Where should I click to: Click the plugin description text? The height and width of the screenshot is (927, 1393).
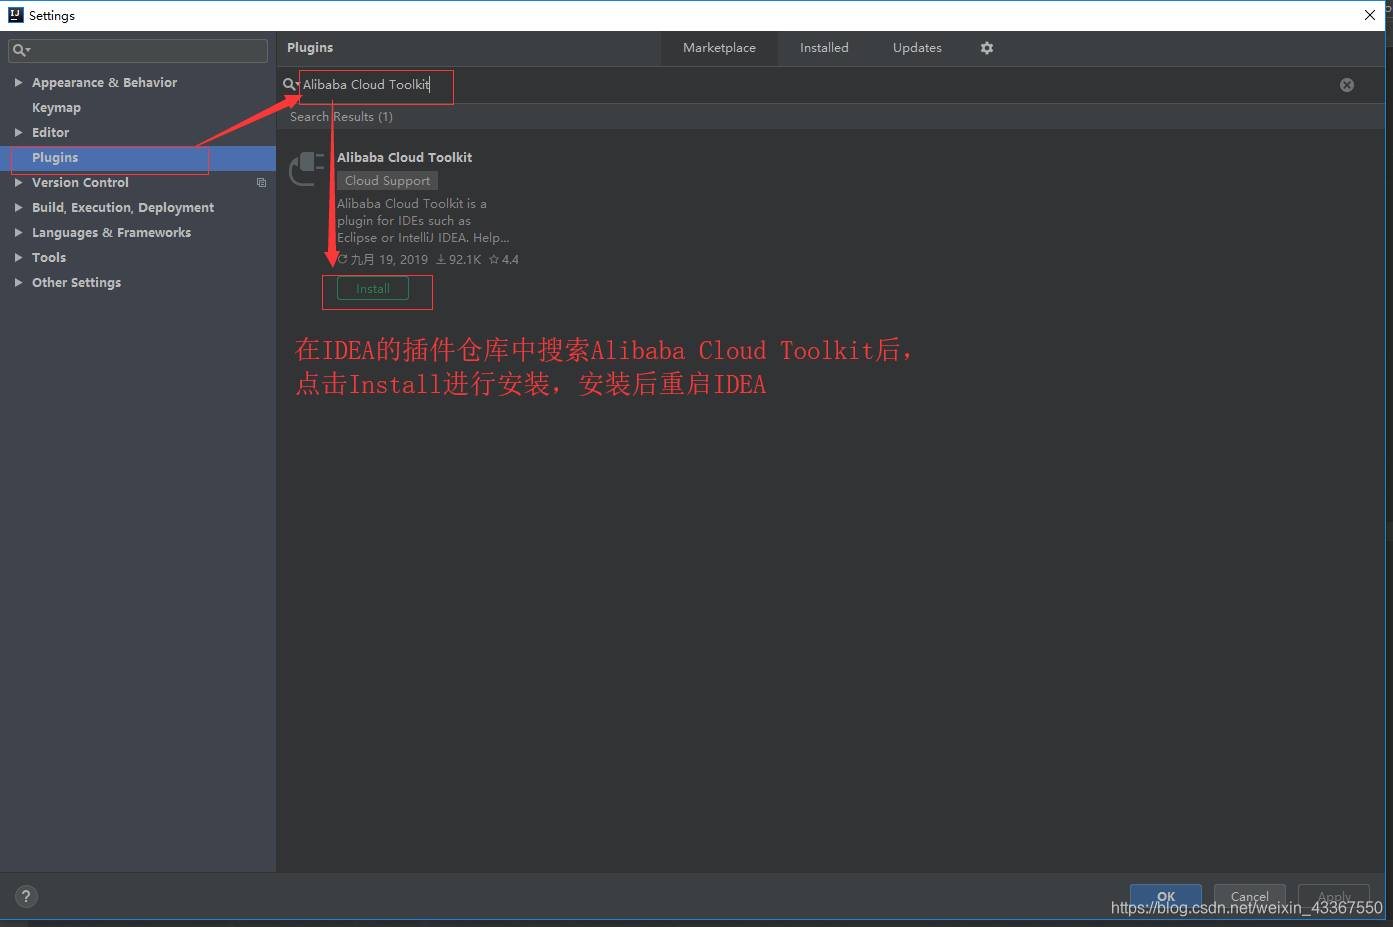point(423,221)
